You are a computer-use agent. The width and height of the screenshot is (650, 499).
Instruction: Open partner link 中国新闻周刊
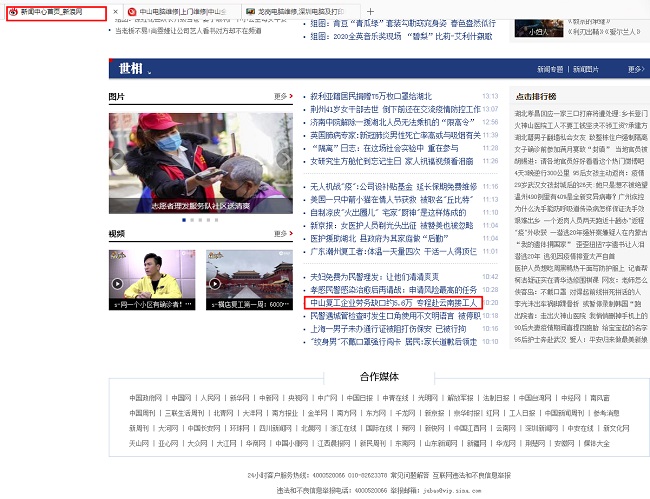coord(564,413)
